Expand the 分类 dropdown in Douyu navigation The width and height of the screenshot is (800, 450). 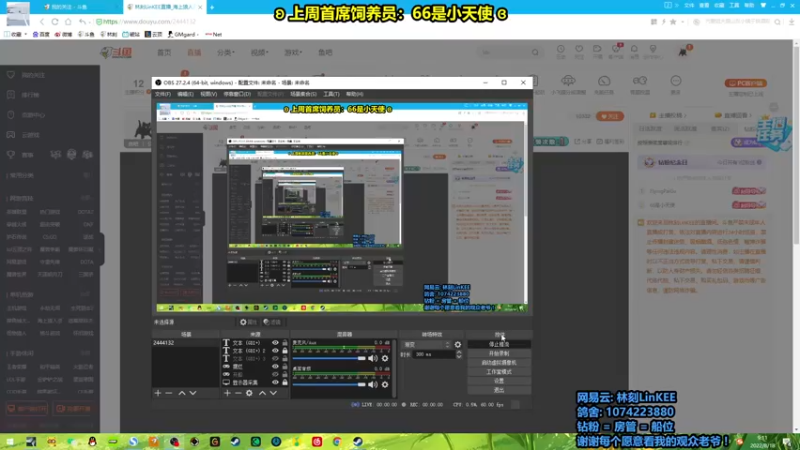pos(226,53)
